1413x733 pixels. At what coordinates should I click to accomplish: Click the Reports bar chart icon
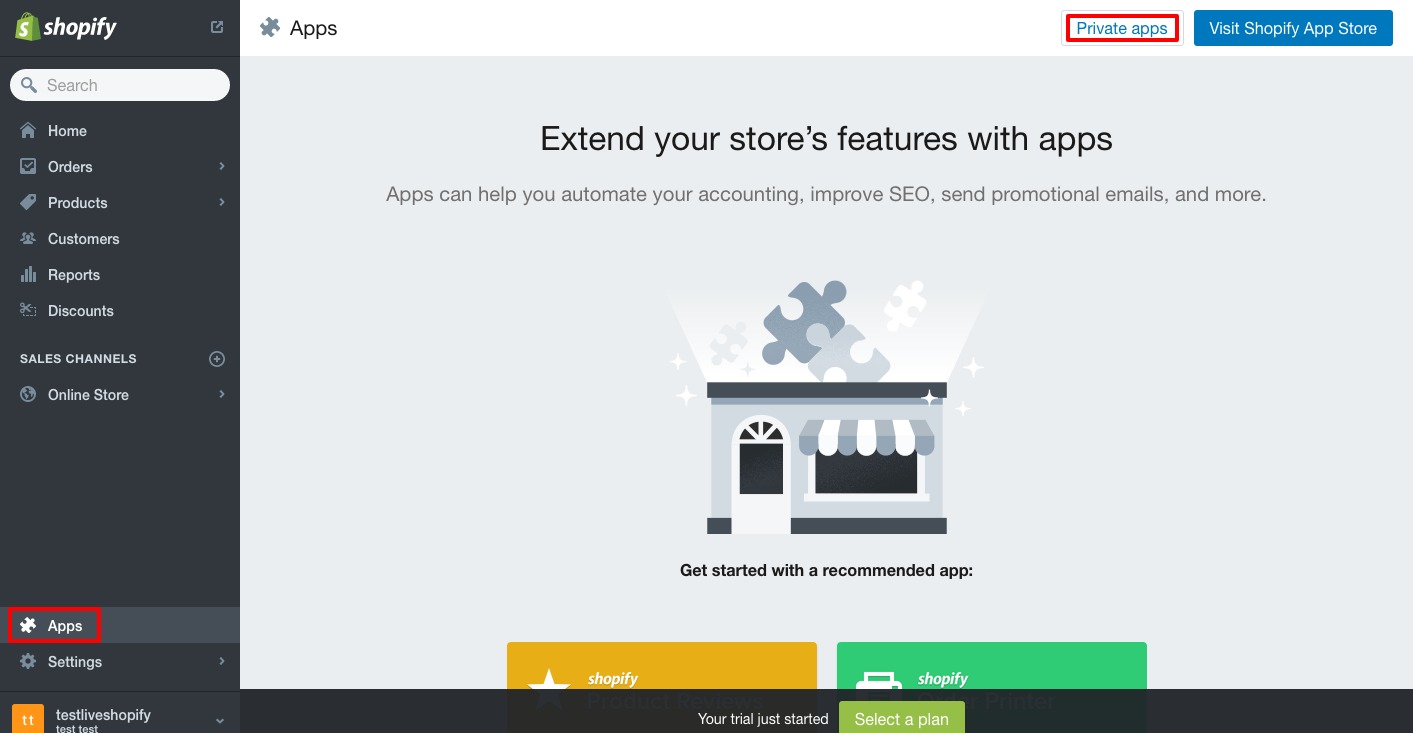[x=28, y=275]
